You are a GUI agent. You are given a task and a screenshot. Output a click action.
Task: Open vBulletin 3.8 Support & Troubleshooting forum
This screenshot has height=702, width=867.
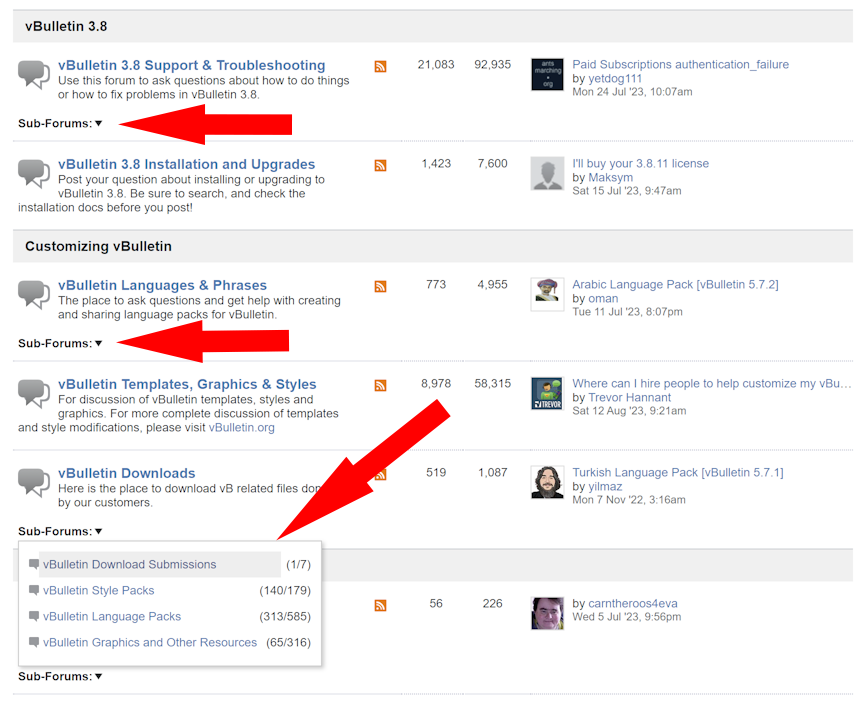191,65
